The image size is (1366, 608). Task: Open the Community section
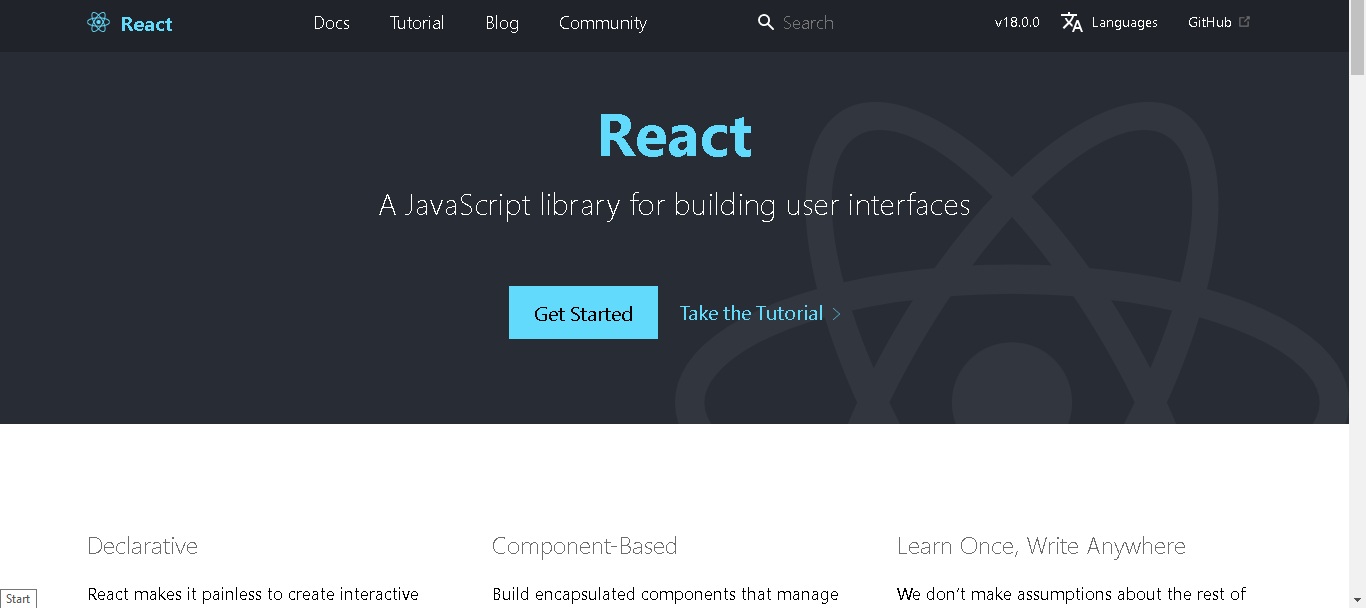[602, 22]
